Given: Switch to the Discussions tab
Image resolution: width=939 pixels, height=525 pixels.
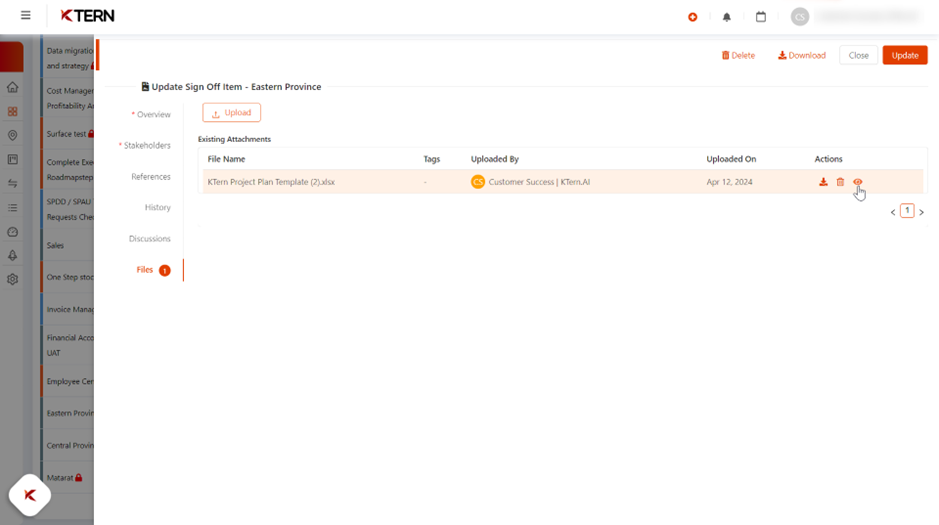Looking at the screenshot, I should (150, 239).
